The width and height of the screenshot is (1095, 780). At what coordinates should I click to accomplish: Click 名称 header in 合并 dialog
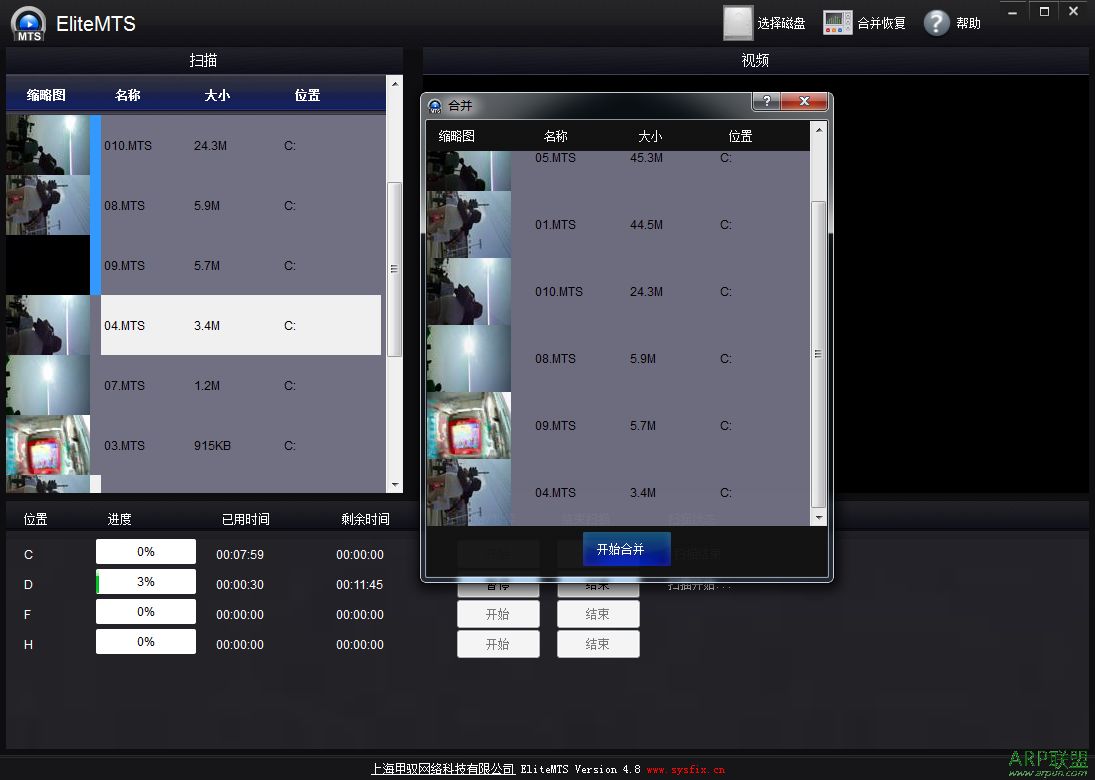coord(556,136)
